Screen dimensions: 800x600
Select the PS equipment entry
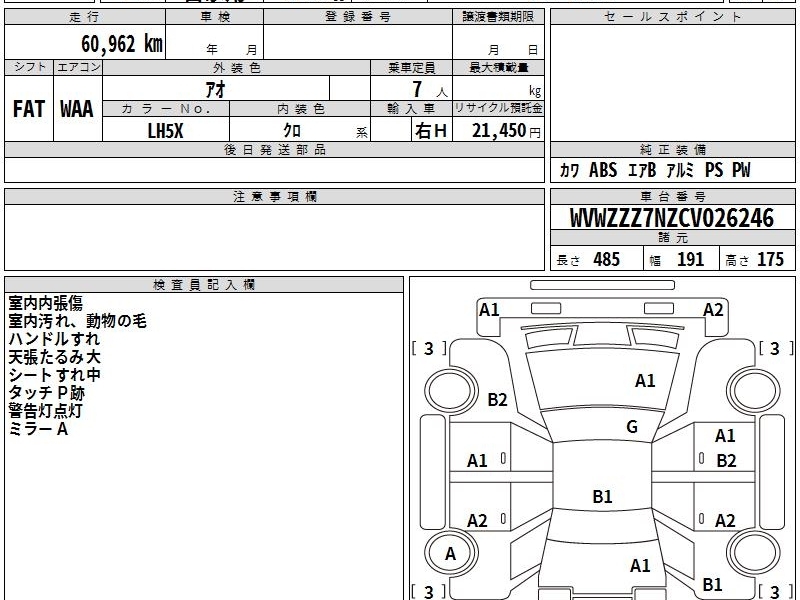point(714,170)
